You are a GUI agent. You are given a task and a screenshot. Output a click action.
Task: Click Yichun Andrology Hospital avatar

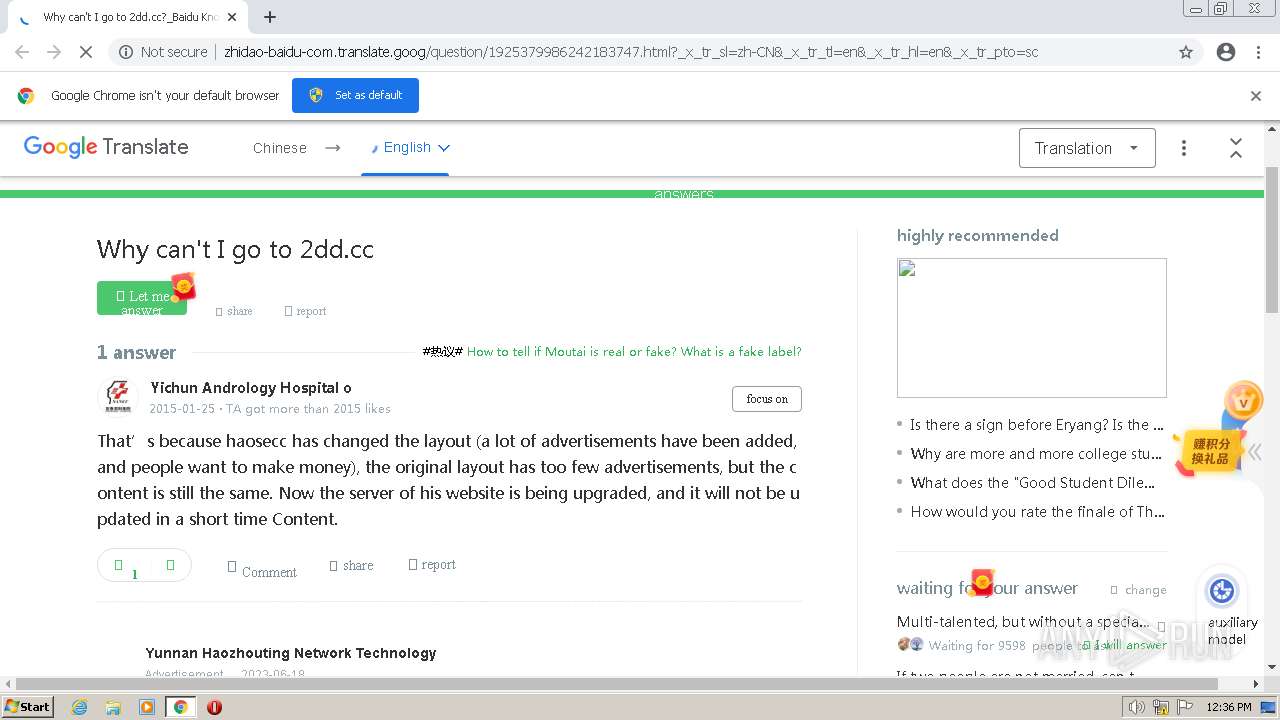119,397
